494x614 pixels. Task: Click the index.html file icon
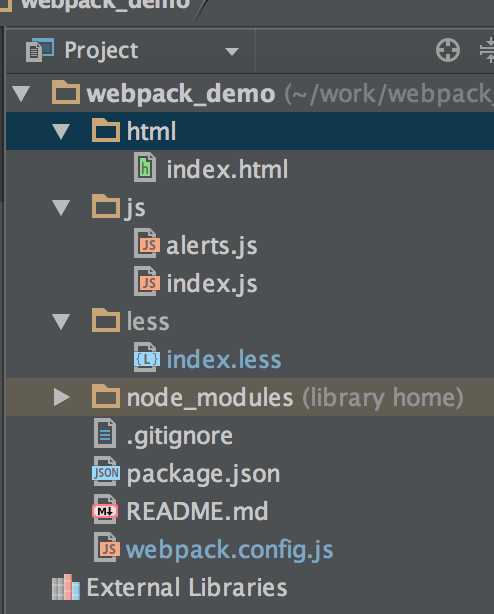coord(145,168)
